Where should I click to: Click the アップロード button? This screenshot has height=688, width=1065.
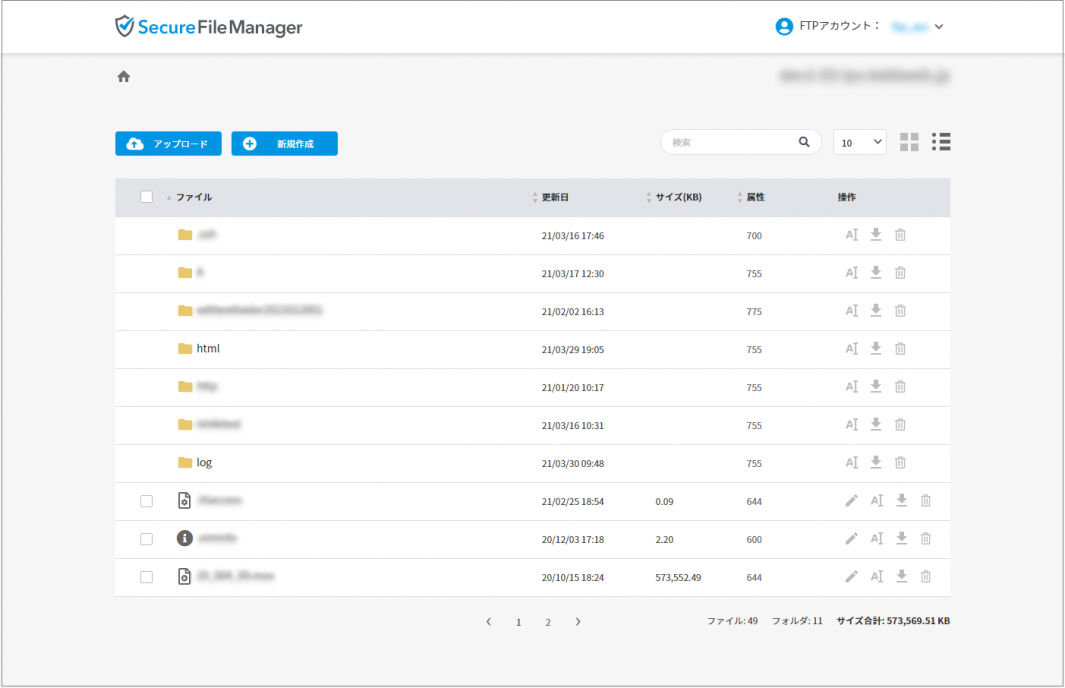[x=168, y=144]
